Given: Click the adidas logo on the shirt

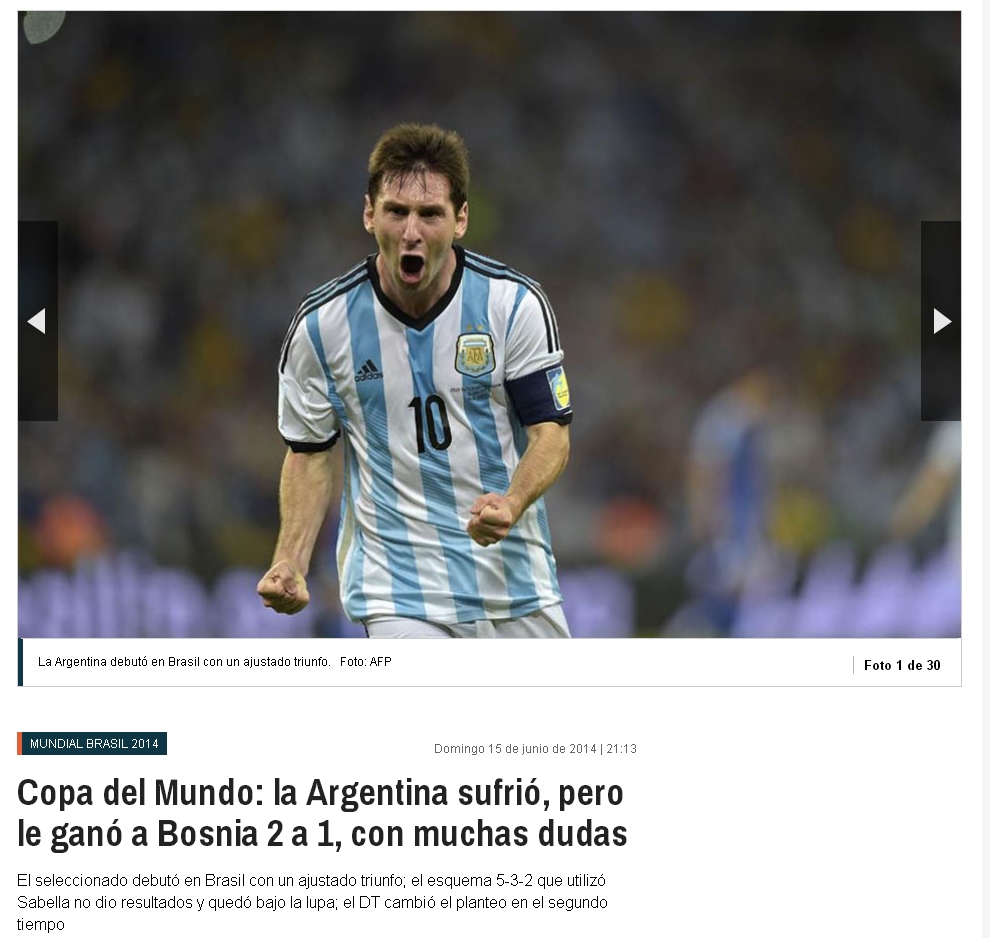Looking at the screenshot, I should coord(369,371).
